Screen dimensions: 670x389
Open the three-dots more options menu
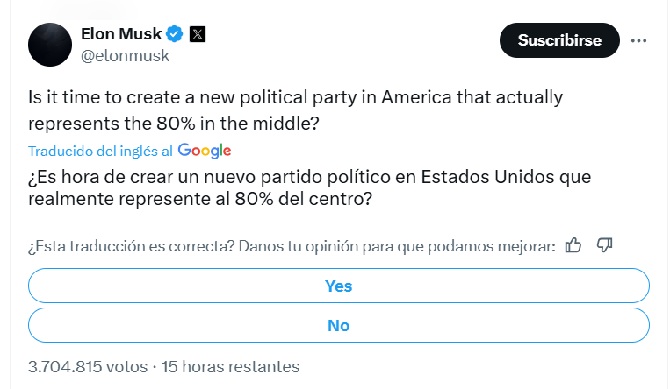pos(638,41)
